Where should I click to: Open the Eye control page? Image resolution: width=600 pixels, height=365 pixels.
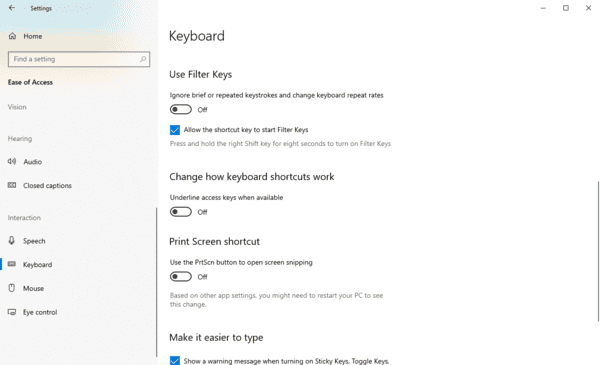40,312
